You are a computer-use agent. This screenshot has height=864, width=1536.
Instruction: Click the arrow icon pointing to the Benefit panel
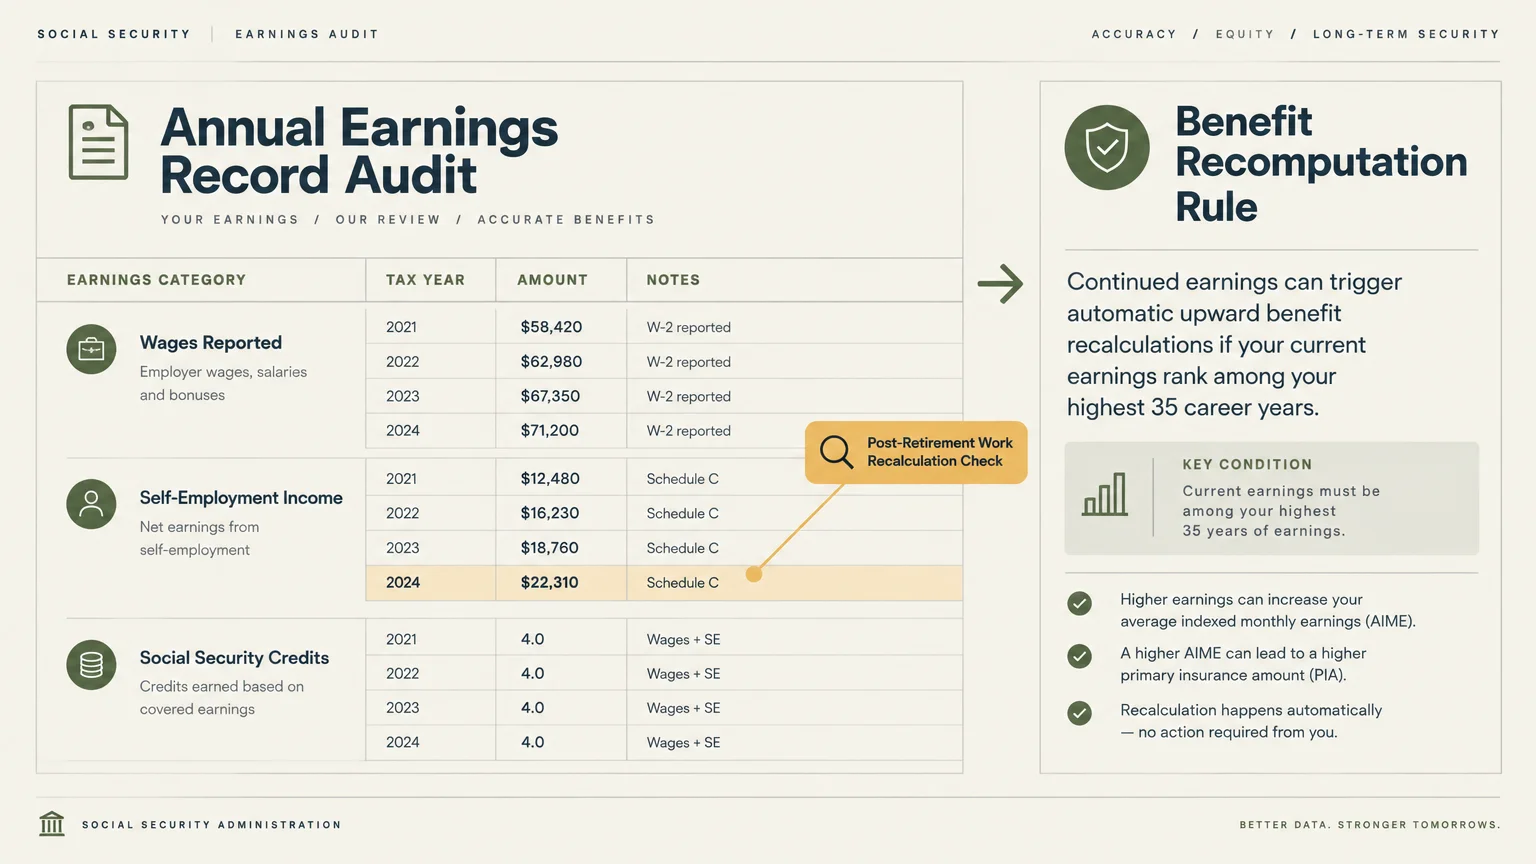(1000, 284)
